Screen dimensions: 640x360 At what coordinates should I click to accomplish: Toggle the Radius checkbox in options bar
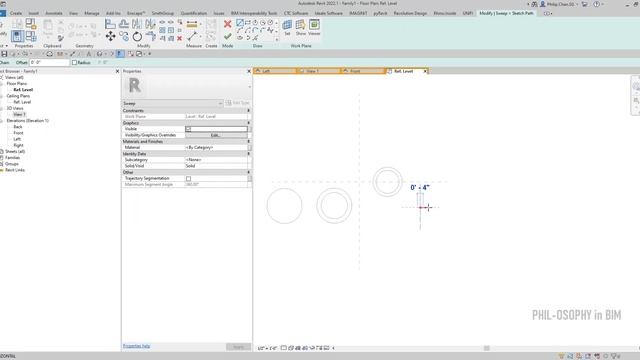click(74, 62)
